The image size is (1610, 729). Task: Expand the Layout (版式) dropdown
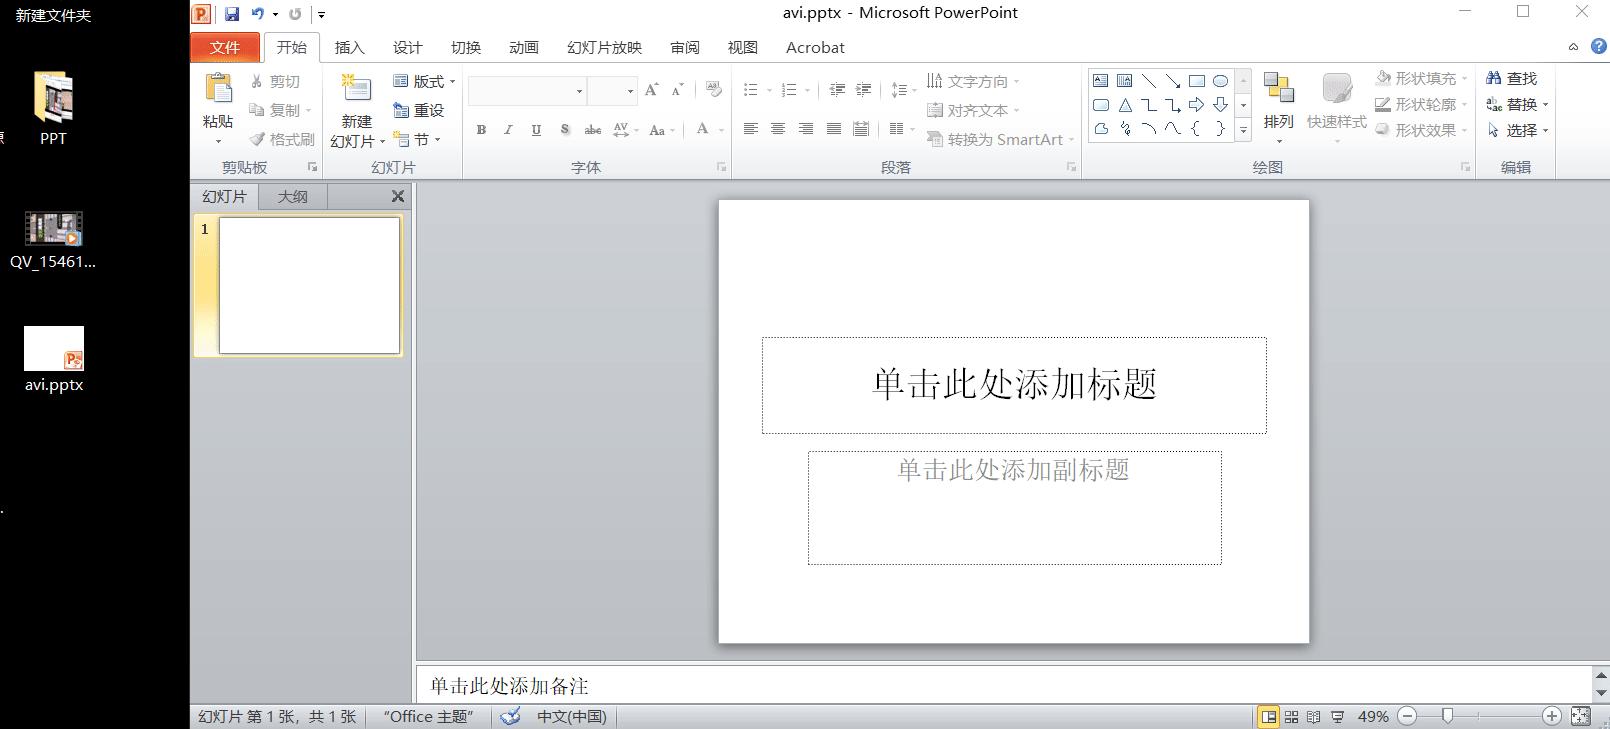(426, 81)
